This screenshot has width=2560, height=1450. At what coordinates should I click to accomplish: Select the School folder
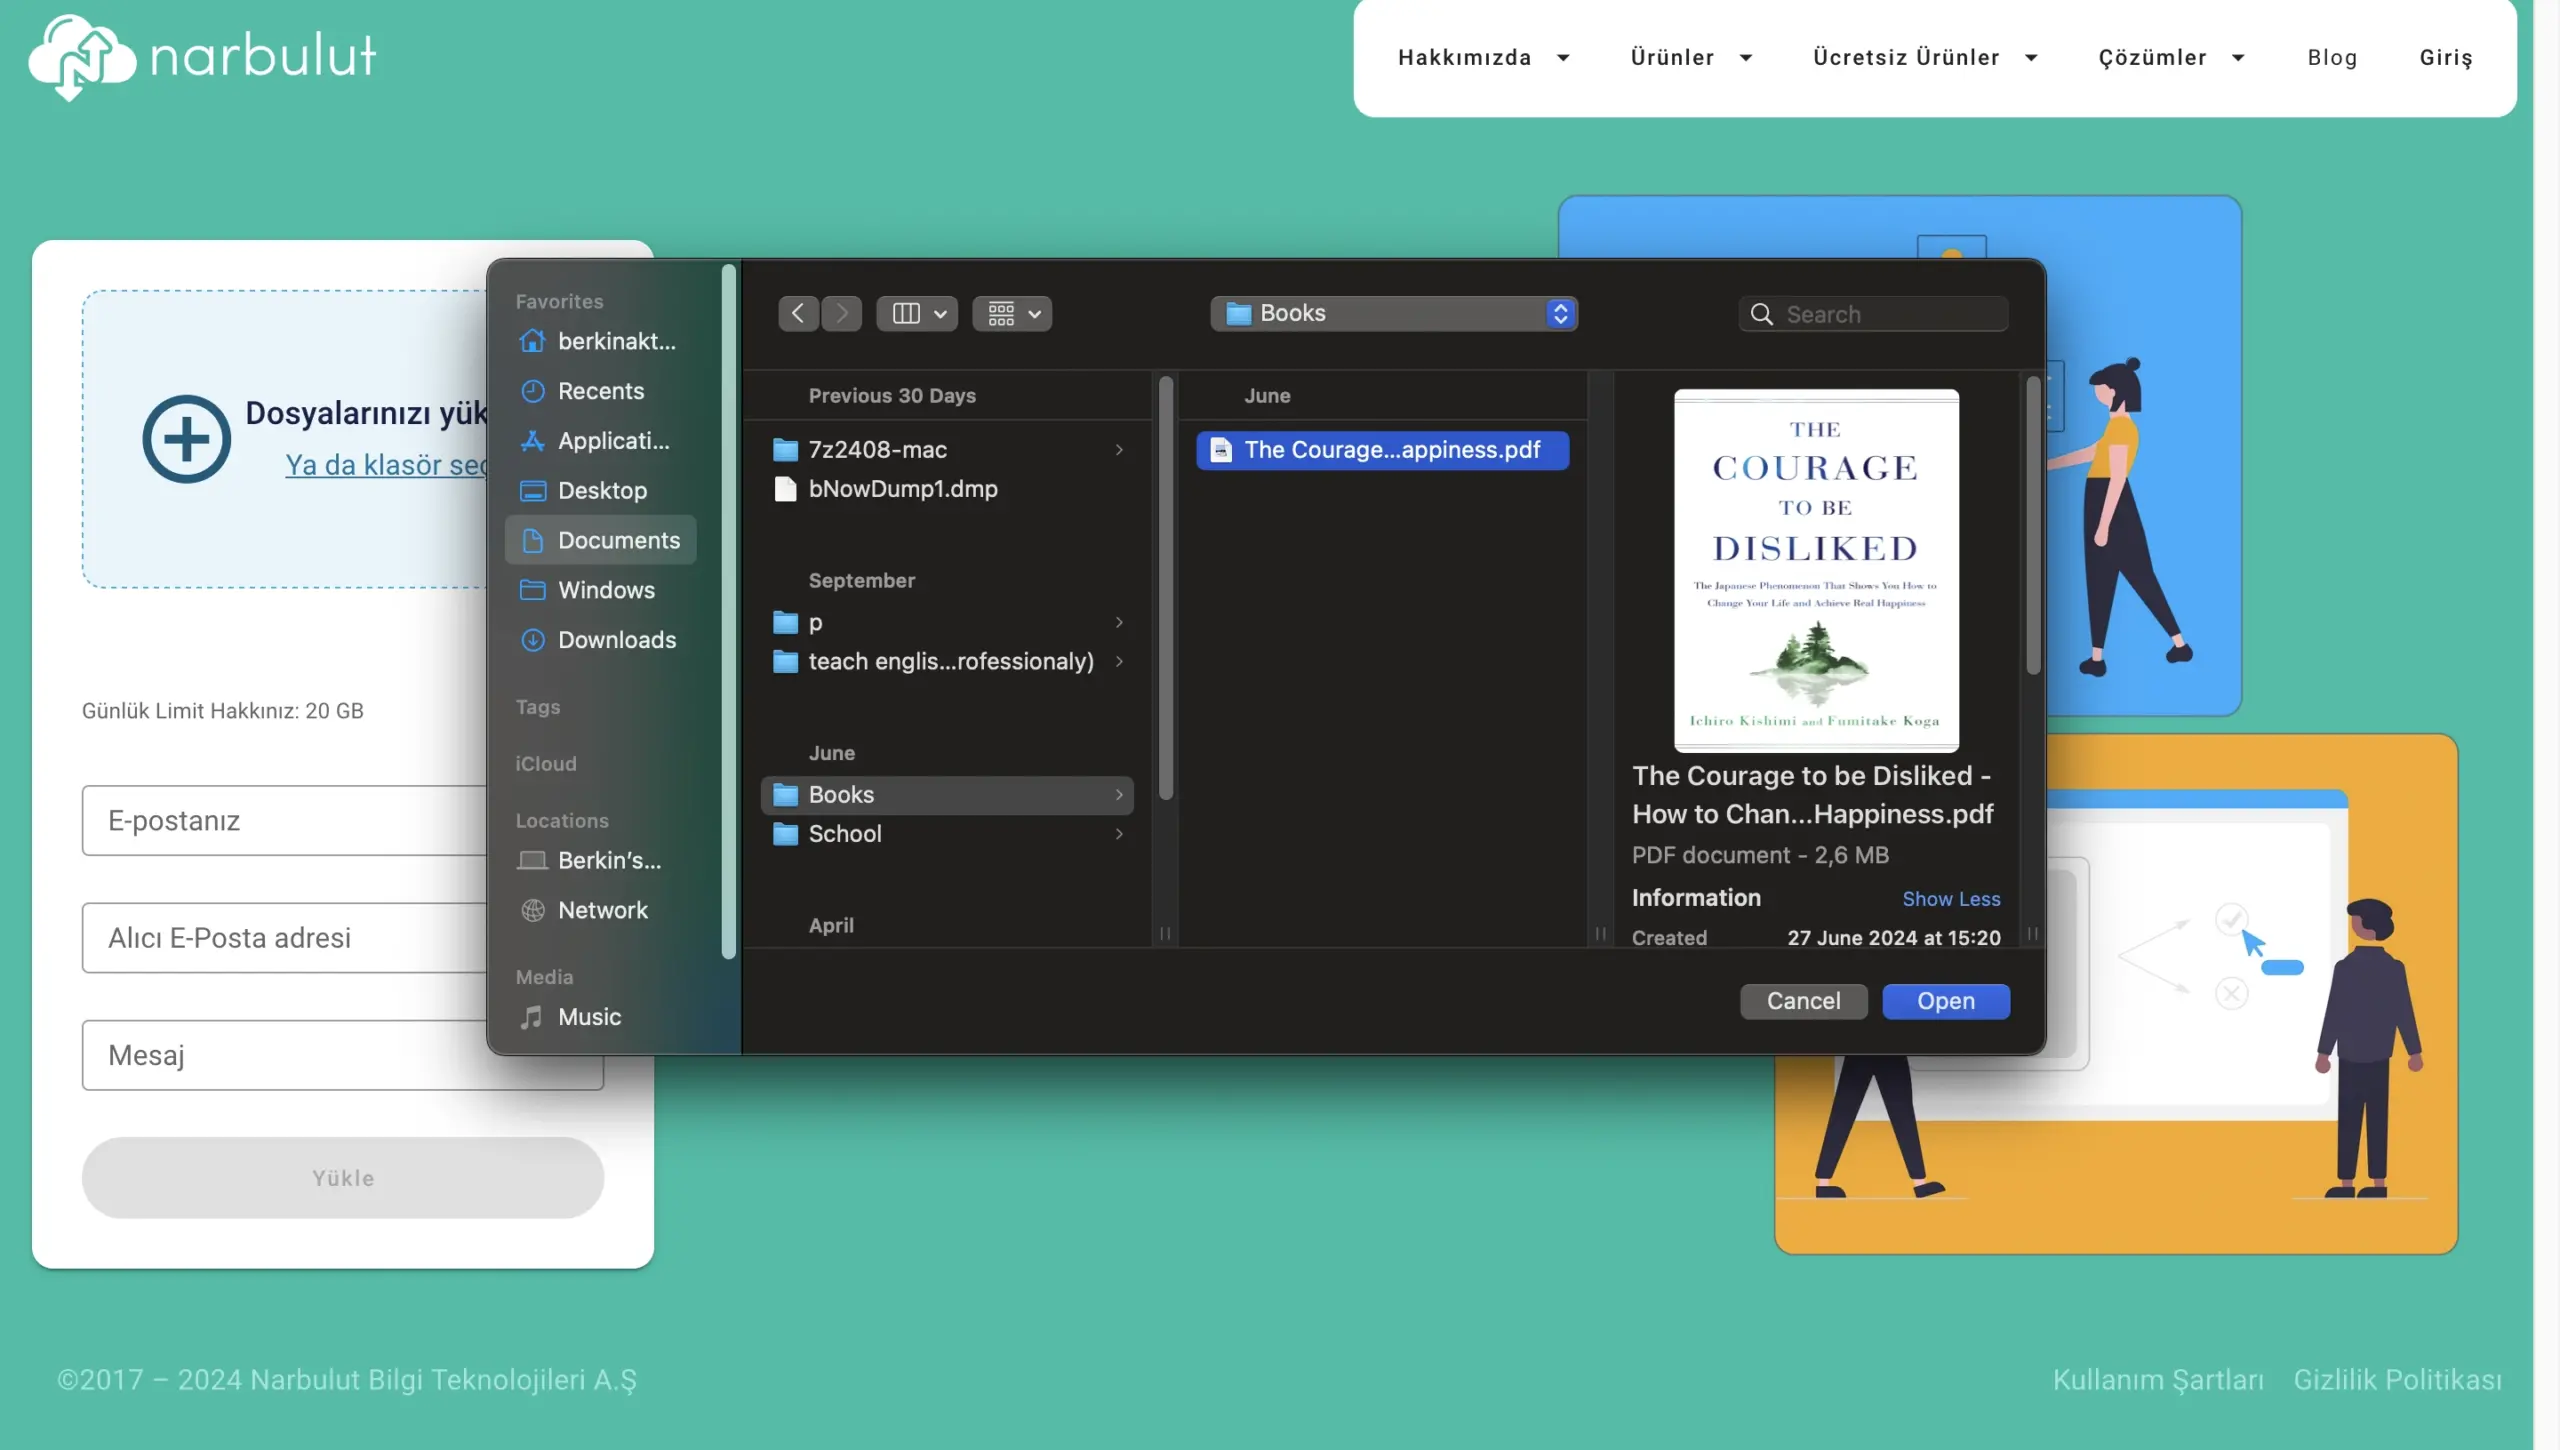[845, 834]
